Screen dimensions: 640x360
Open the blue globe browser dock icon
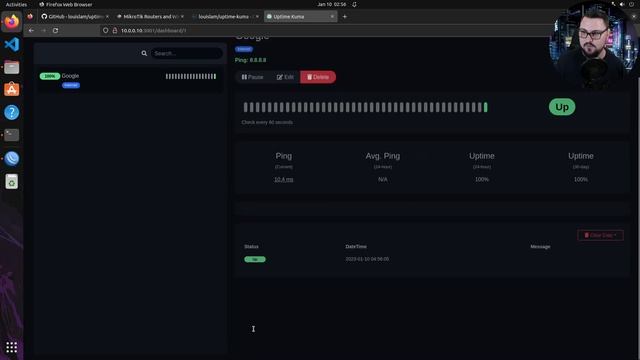pos(11,158)
